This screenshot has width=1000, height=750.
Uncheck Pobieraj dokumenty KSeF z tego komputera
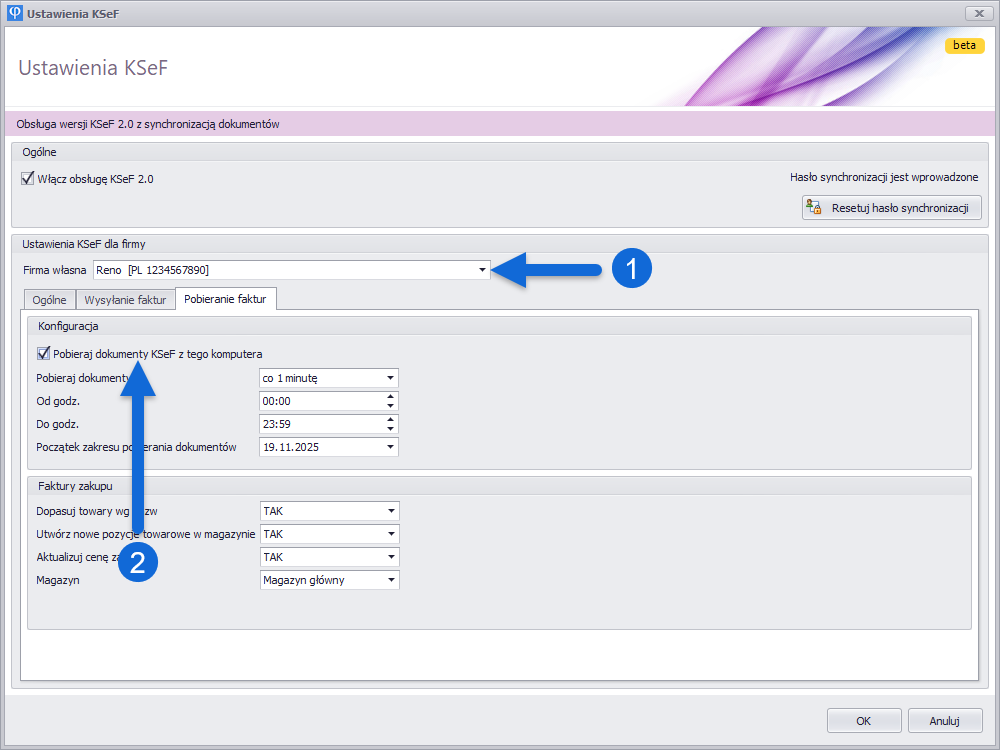[x=43, y=353]
